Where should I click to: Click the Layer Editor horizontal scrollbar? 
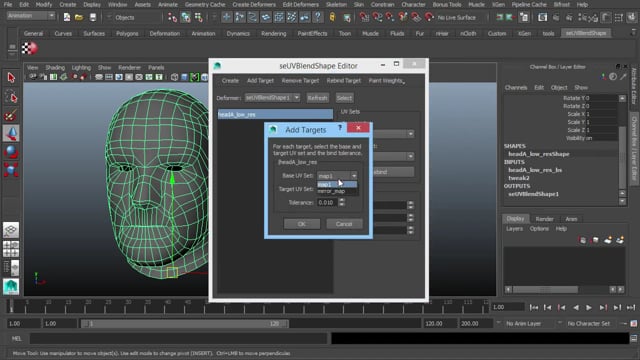pyautogui.click(x=545, y=289)
